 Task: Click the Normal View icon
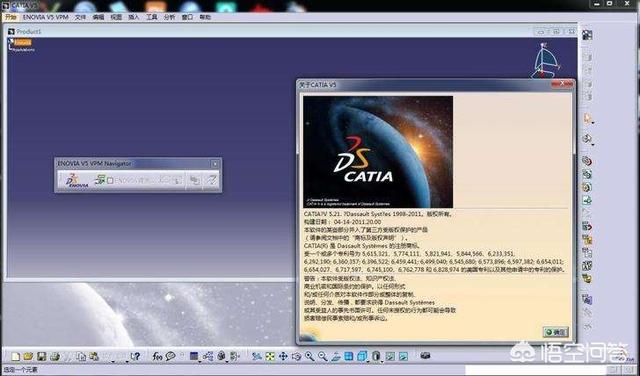(336, 356)
